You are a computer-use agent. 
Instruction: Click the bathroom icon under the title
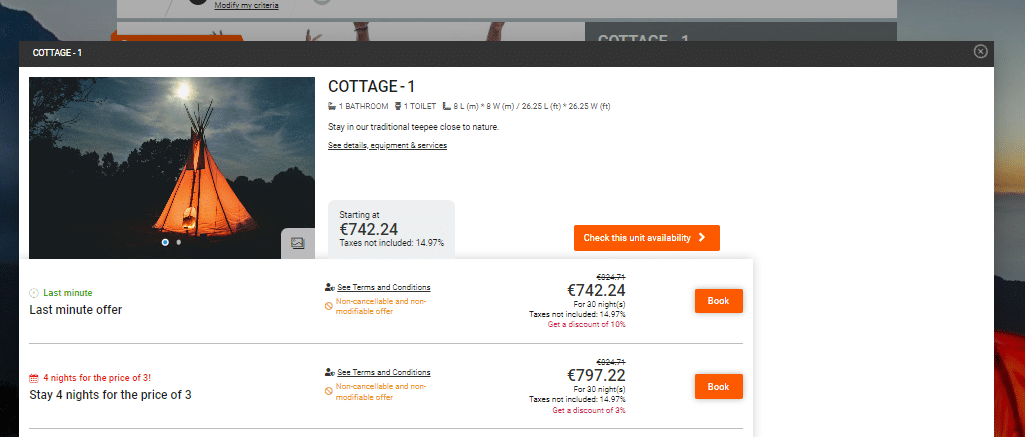click(333, 106)
